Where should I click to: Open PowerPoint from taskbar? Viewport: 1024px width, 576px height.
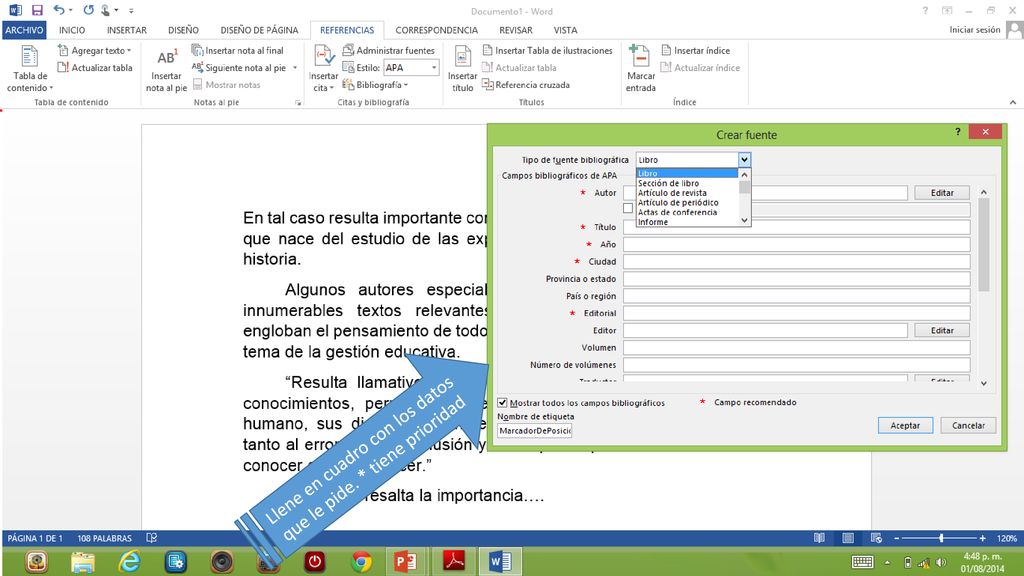click(x=406, y=562)
